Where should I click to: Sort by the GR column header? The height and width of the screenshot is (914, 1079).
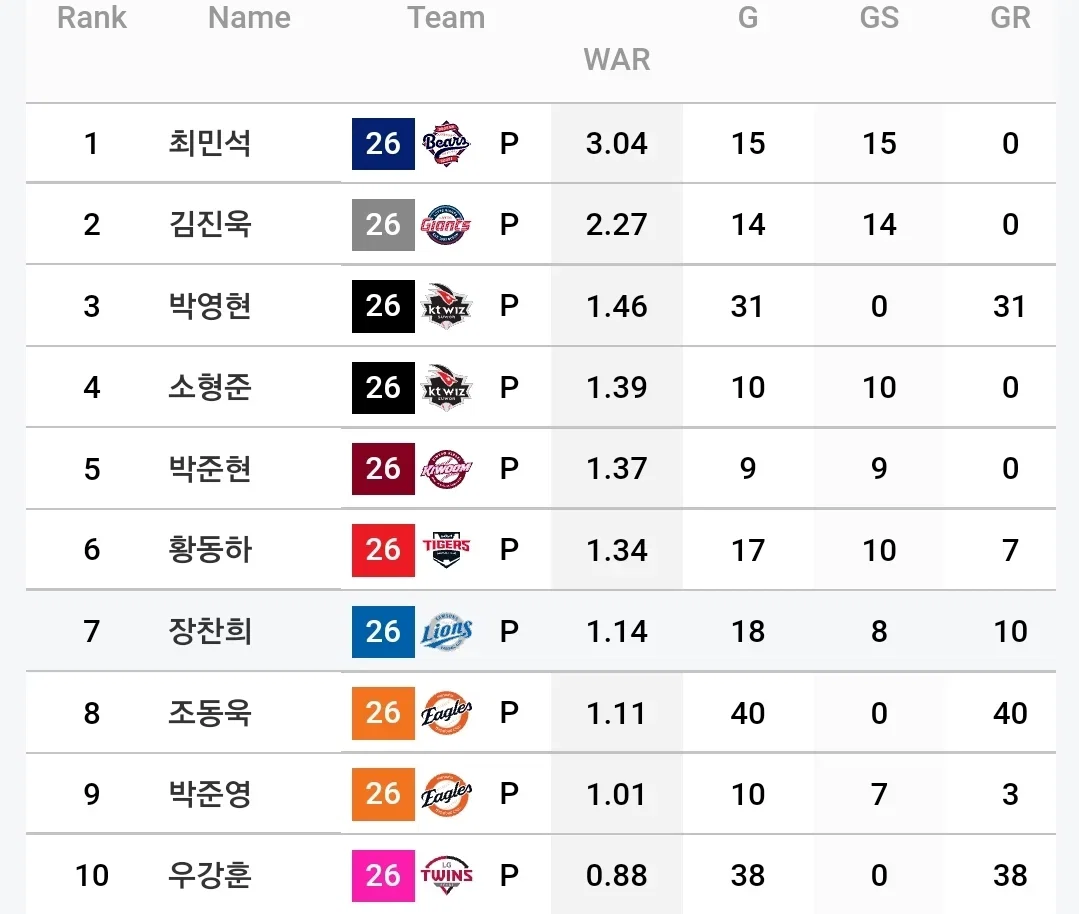(1010, 17)
